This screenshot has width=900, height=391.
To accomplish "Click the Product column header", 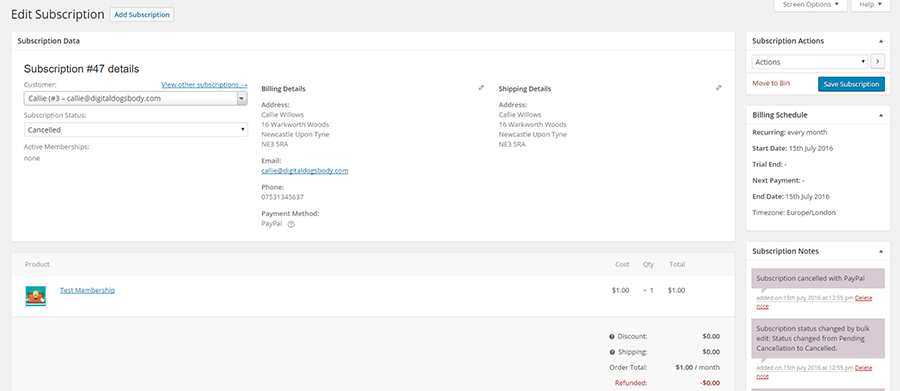I will pos(37,265).
